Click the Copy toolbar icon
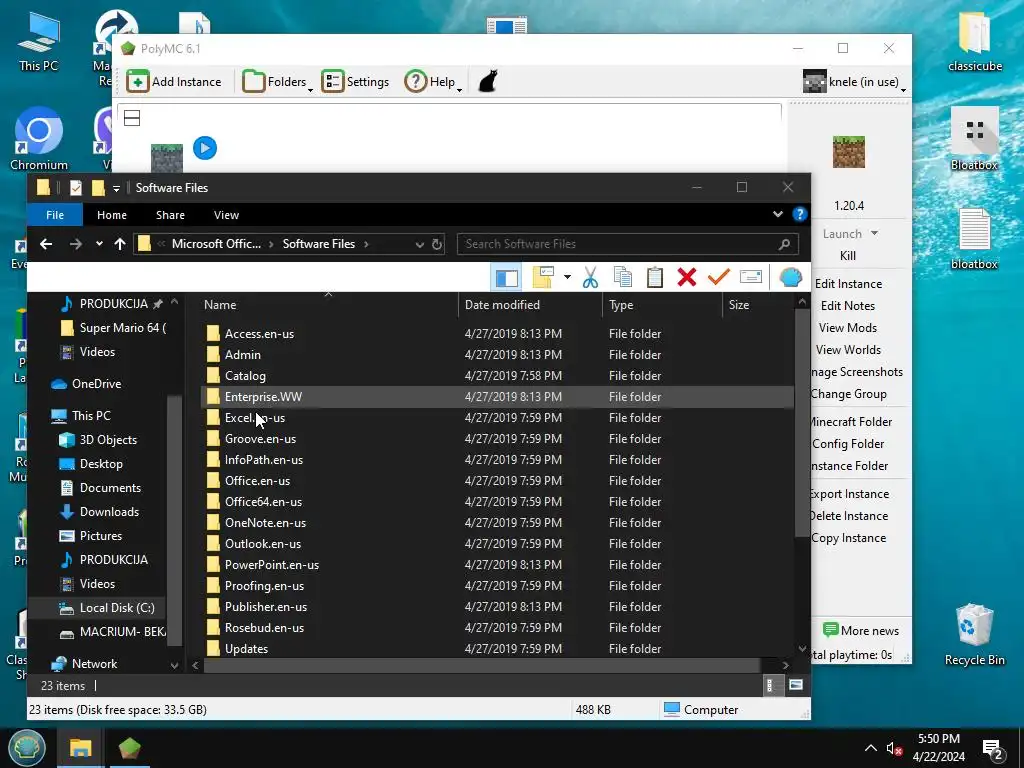1024x768 pixels. pyautogui.click(x=623, y=278)
